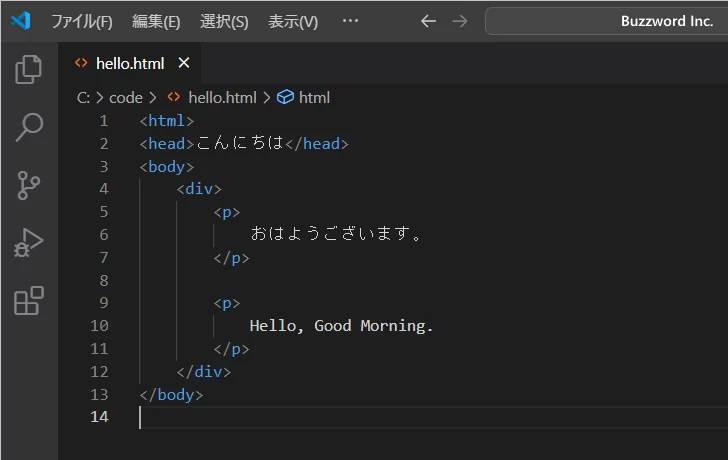The width and height of the screenshot is (728, 460).
Task: Click the C: breadcrumb segment
Action: point(83,98)
